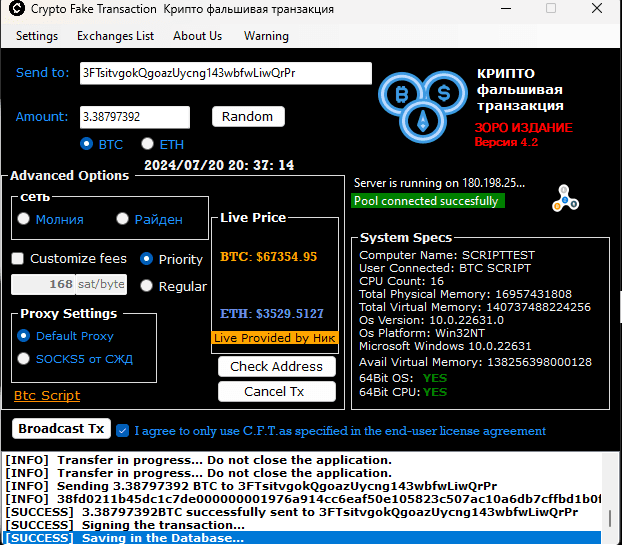Viewport: 622px width, 545px height.
Task: Click the Check Address button
Action: pos(276,367)
